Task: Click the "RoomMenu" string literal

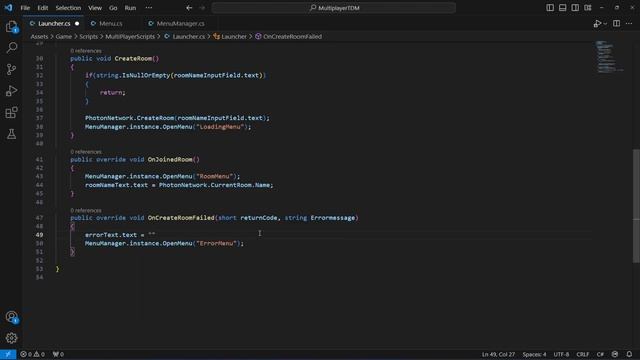Action: (215, 176)
